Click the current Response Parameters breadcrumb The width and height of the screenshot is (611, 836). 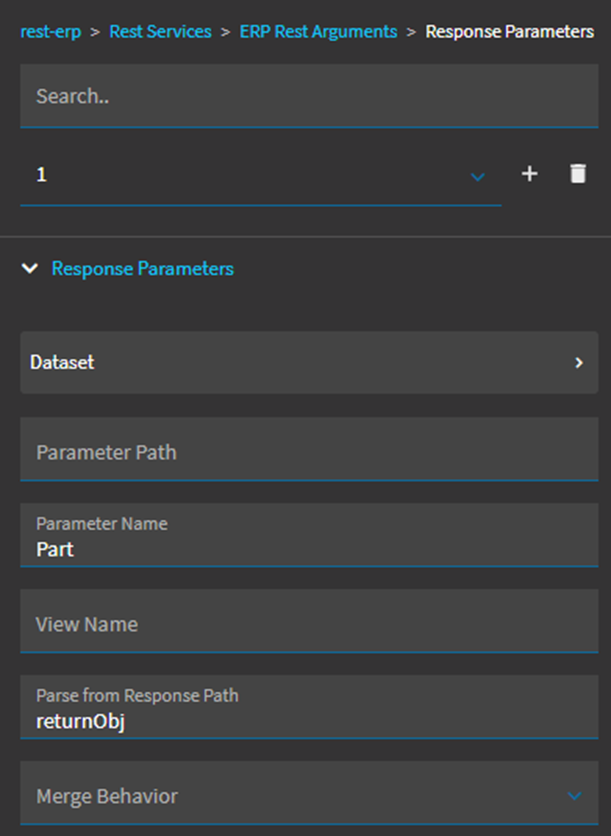tap(509, 32)
